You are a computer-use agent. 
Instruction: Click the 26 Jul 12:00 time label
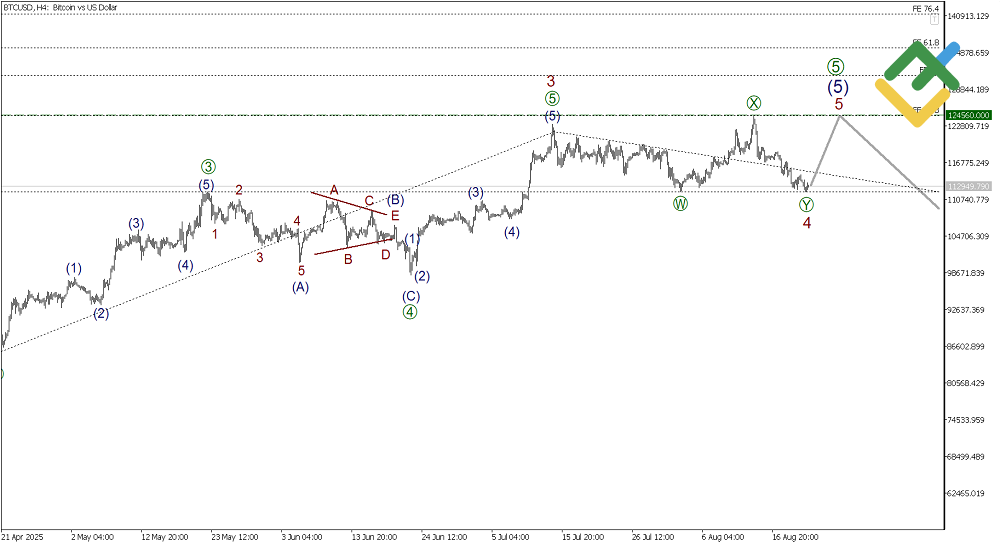pyautogui.click(x=653, y=537)
